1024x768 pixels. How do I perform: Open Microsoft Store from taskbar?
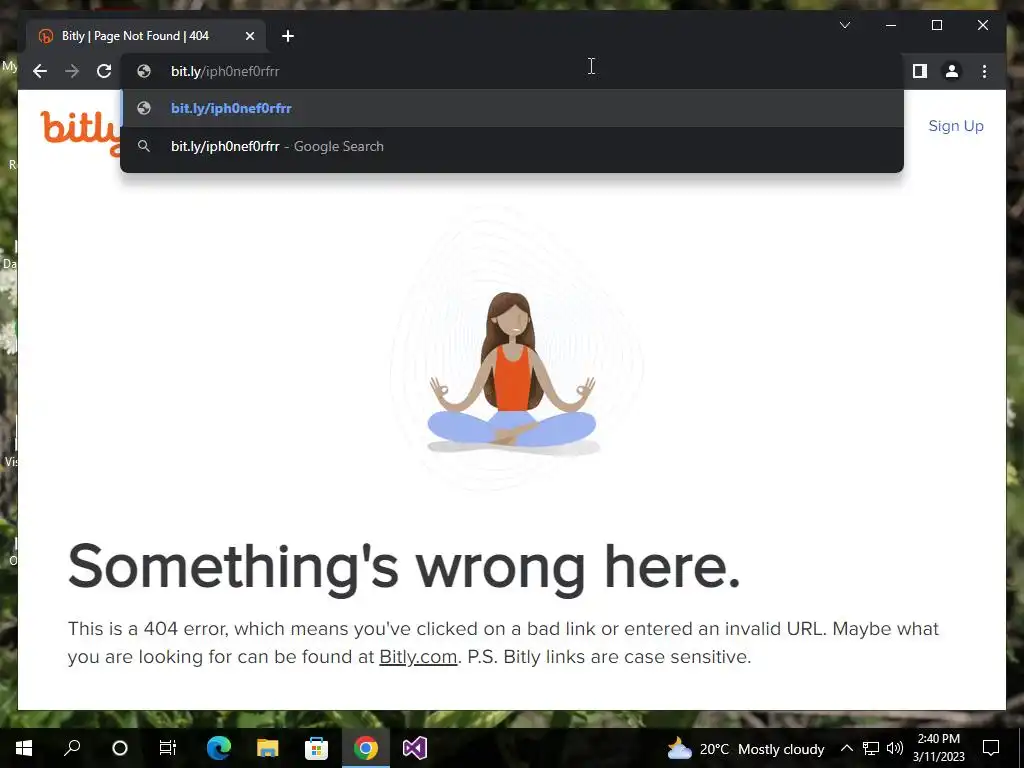pyautogui.click(x=317, y=748)
